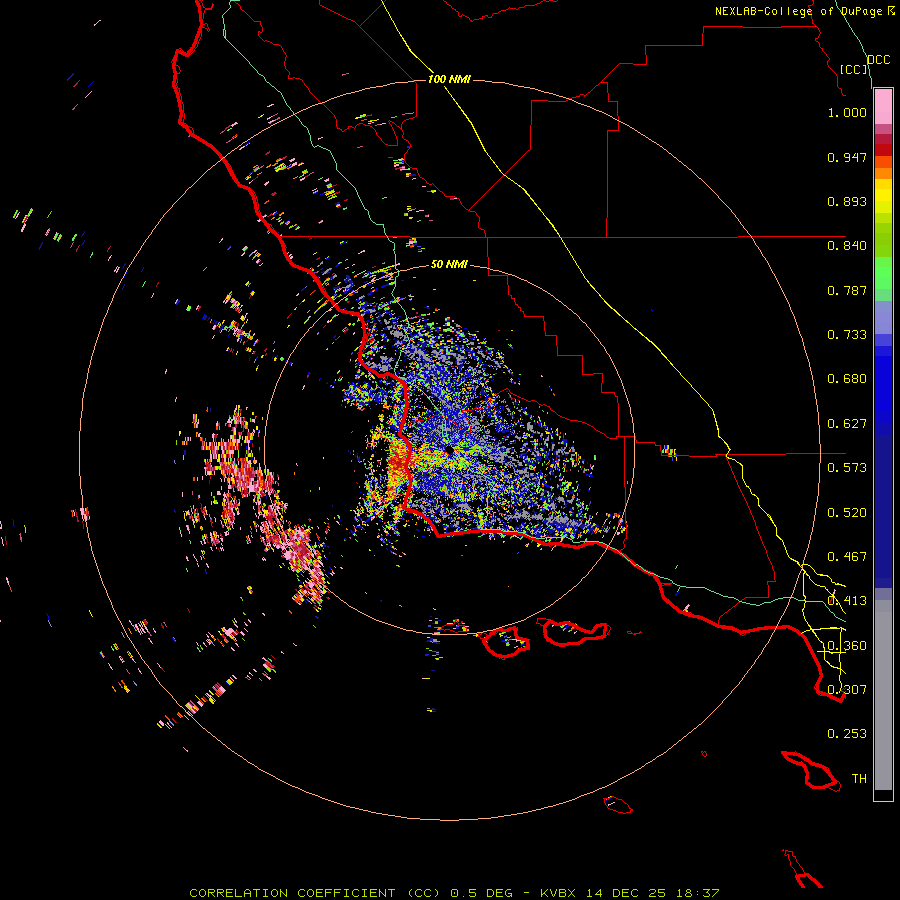Click CORRELATION COEFFICIENT in the caption
900x900 pixels.
[292, 893]
